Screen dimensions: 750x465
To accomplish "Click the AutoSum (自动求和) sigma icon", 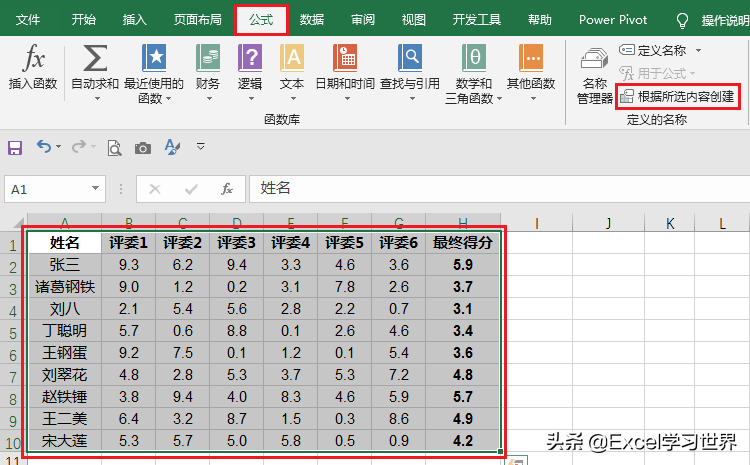I will (95, 58).
